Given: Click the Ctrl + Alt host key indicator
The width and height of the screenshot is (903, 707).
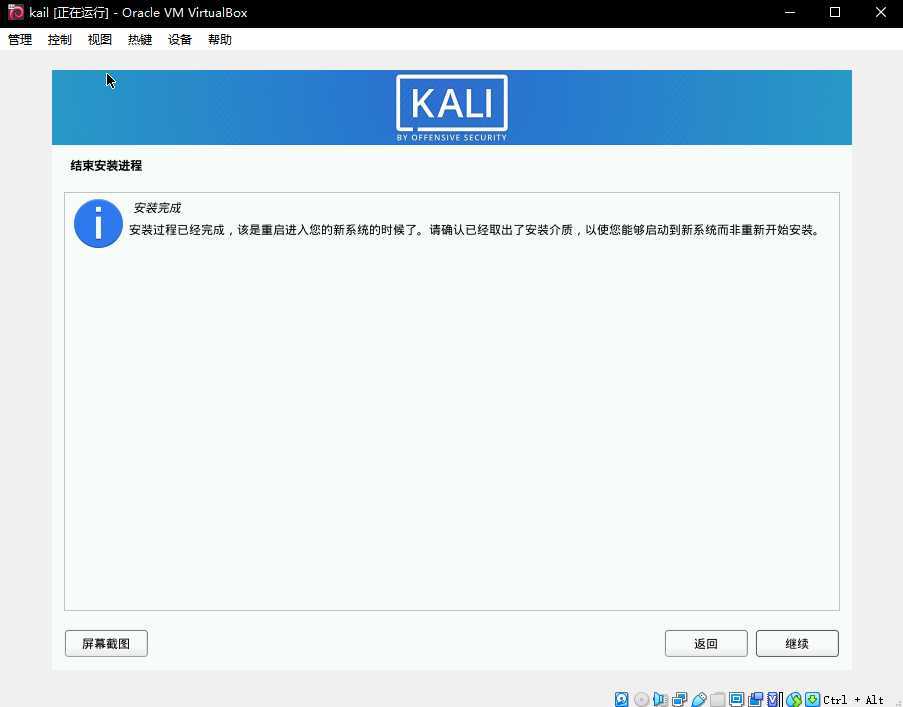Looking at the screenshot, I should point(853,700).
